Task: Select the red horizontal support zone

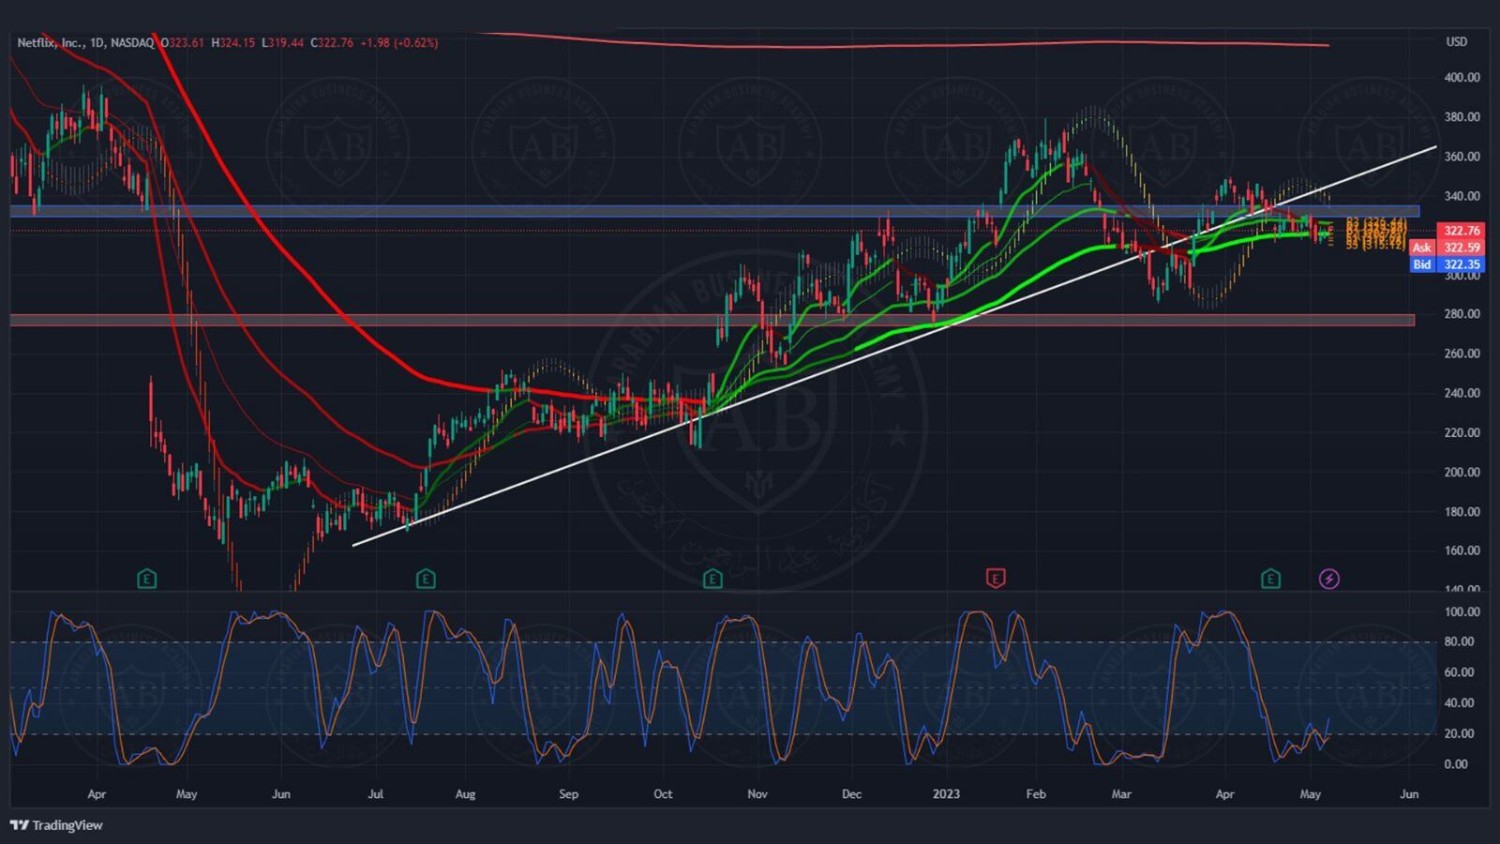Action: [x=712, y=320]
